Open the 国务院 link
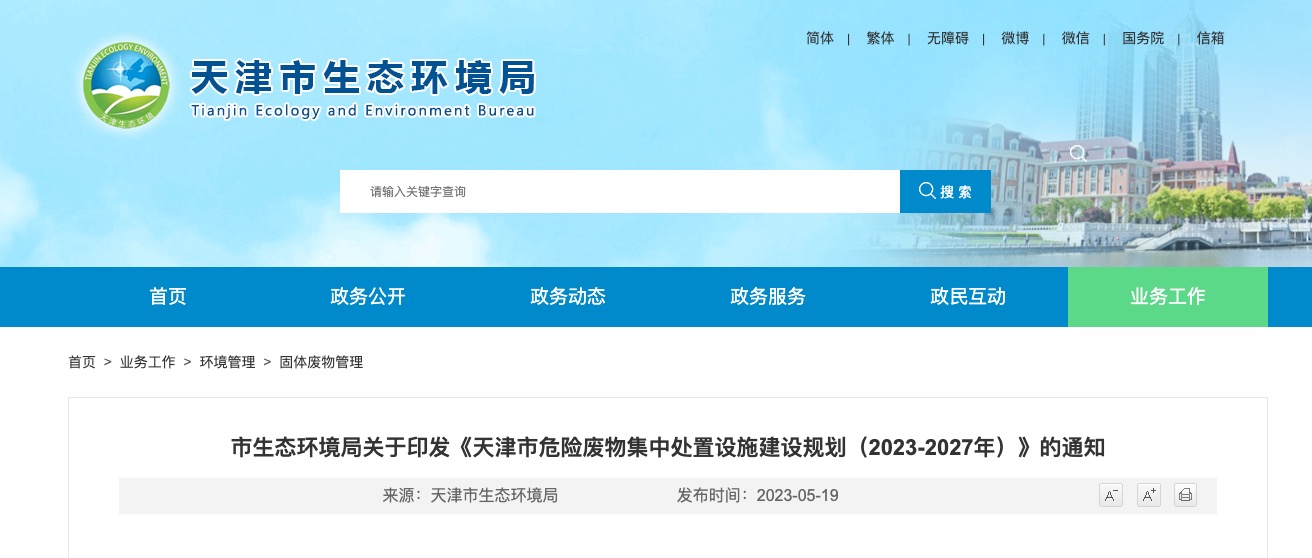Image resolution: width=1312 pixels, height=558 pixels. click(1143, 38)
